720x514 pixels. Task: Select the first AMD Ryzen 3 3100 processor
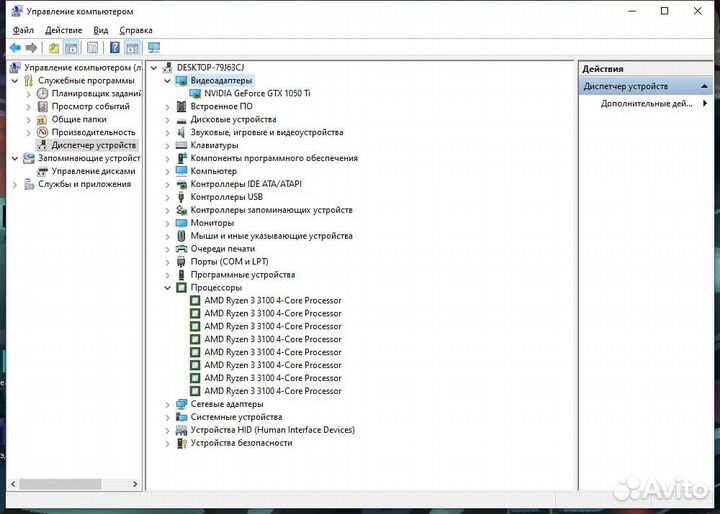tap(273, 300)
